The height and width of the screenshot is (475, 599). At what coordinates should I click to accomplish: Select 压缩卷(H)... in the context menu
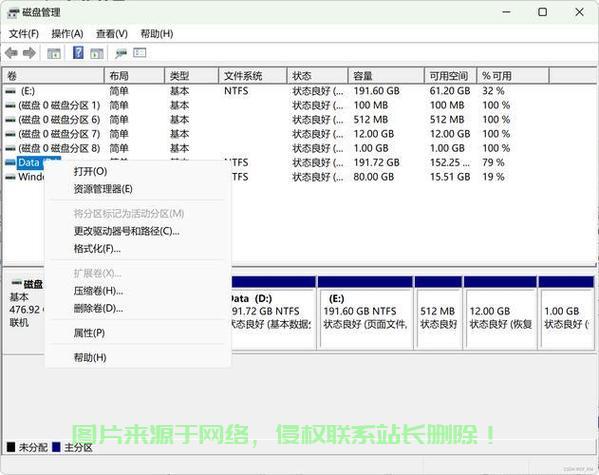pyautogui.click(x=138, y=291)
